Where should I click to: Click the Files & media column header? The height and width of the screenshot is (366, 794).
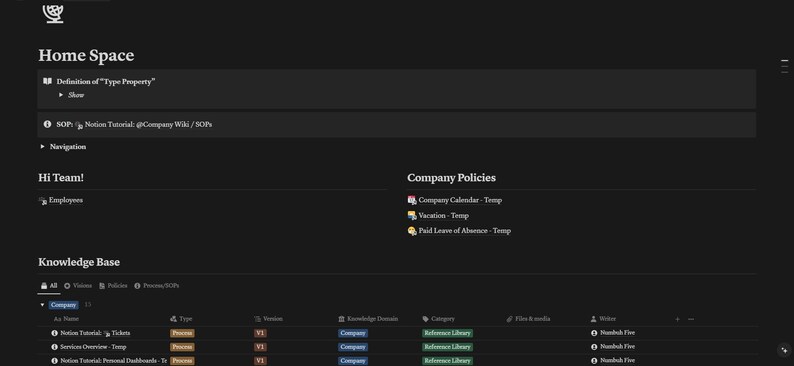point(528,319)
